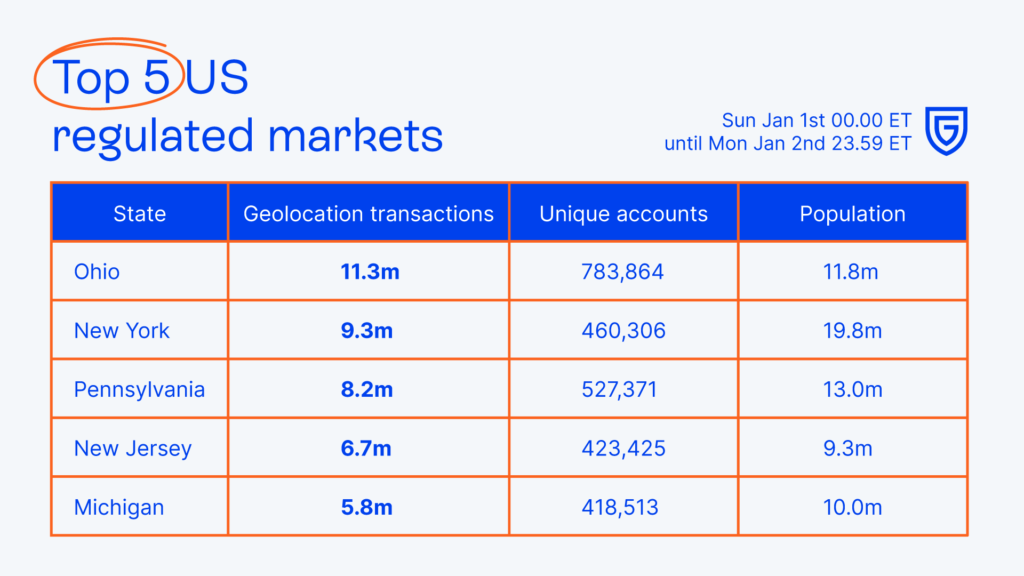This screenshot has width=1024, height=576.
Task: Select the "regulated markets" heading text
Action: [247, 135]
